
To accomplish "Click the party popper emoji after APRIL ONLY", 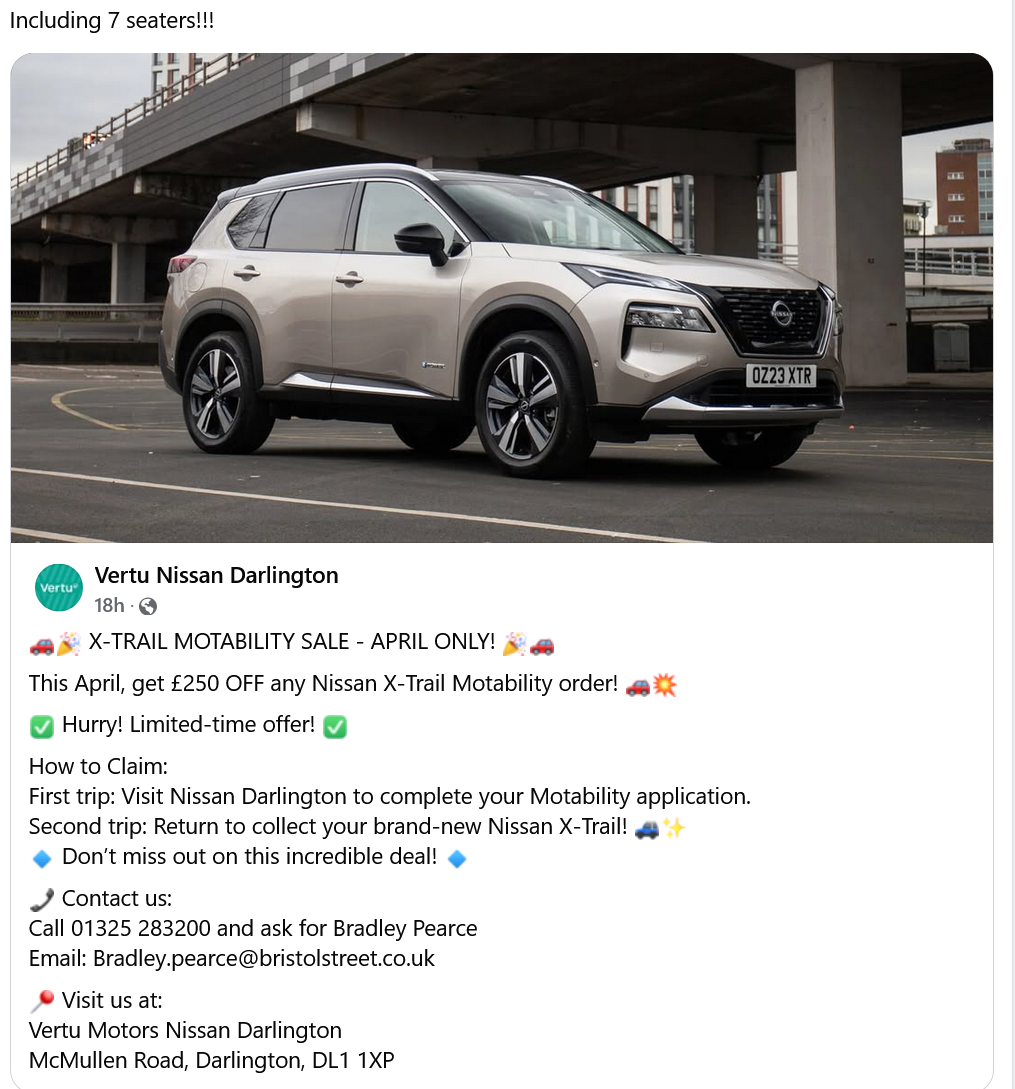I will click(x=514, y=645).
